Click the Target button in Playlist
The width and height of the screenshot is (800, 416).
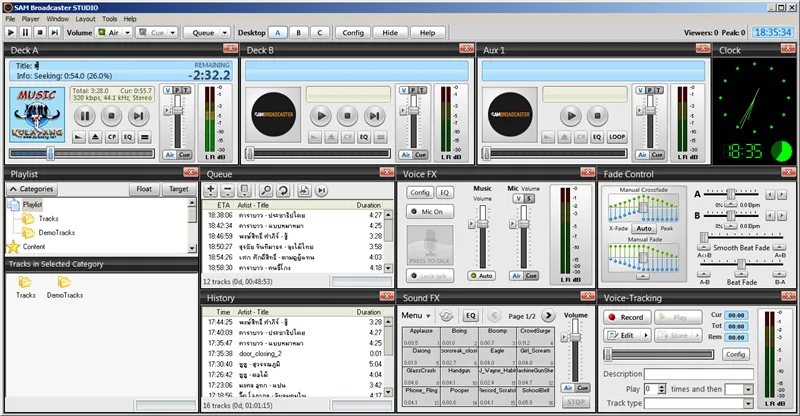tap(179, 189)
